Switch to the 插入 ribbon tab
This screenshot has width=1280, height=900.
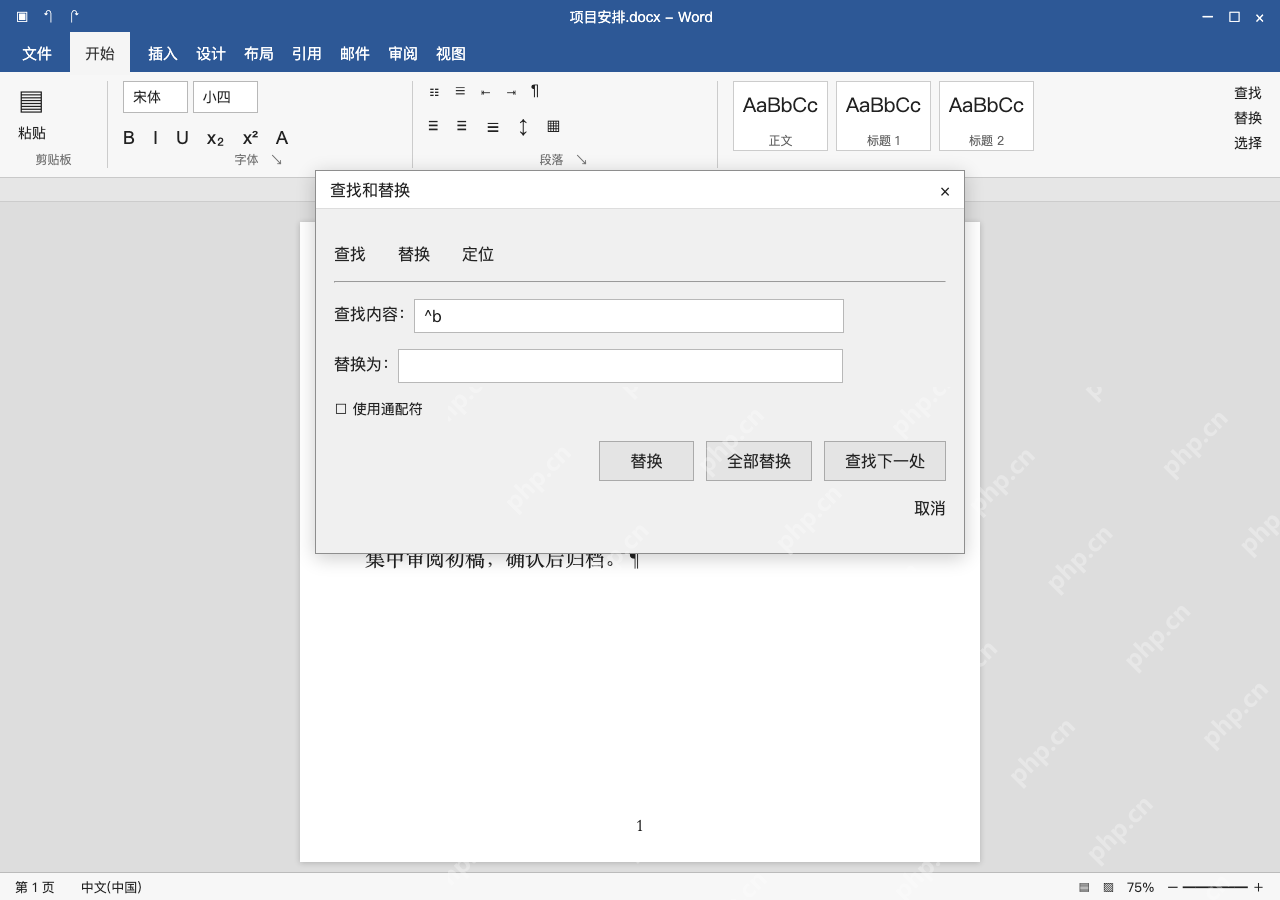pos(163,54)
